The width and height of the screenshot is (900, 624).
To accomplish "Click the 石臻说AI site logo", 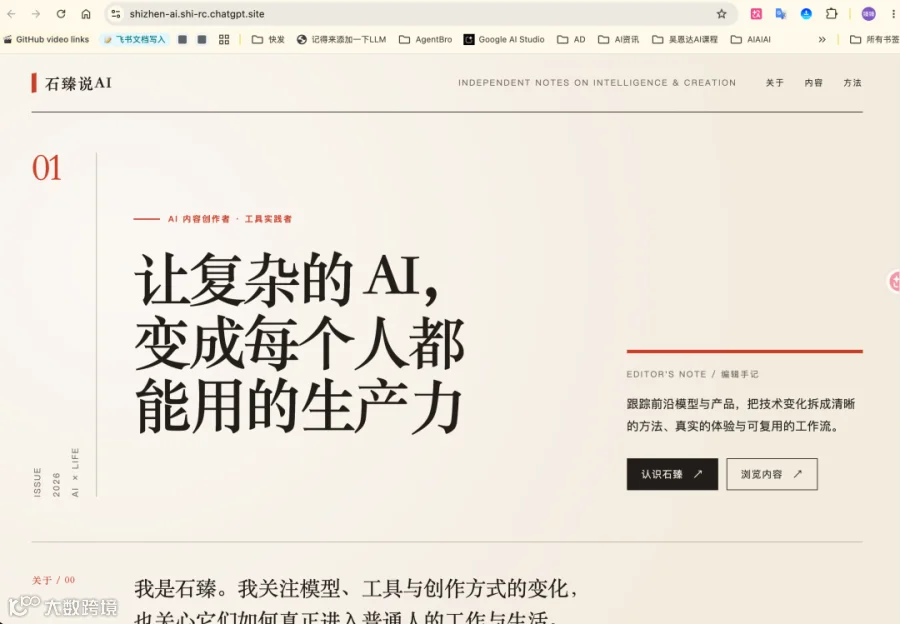I will tap(72, 83).
